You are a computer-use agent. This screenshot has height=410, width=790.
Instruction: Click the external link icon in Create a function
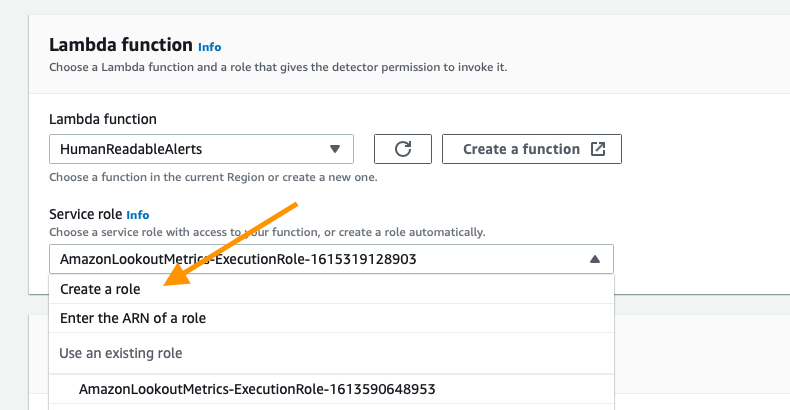[x=598, y=149]
